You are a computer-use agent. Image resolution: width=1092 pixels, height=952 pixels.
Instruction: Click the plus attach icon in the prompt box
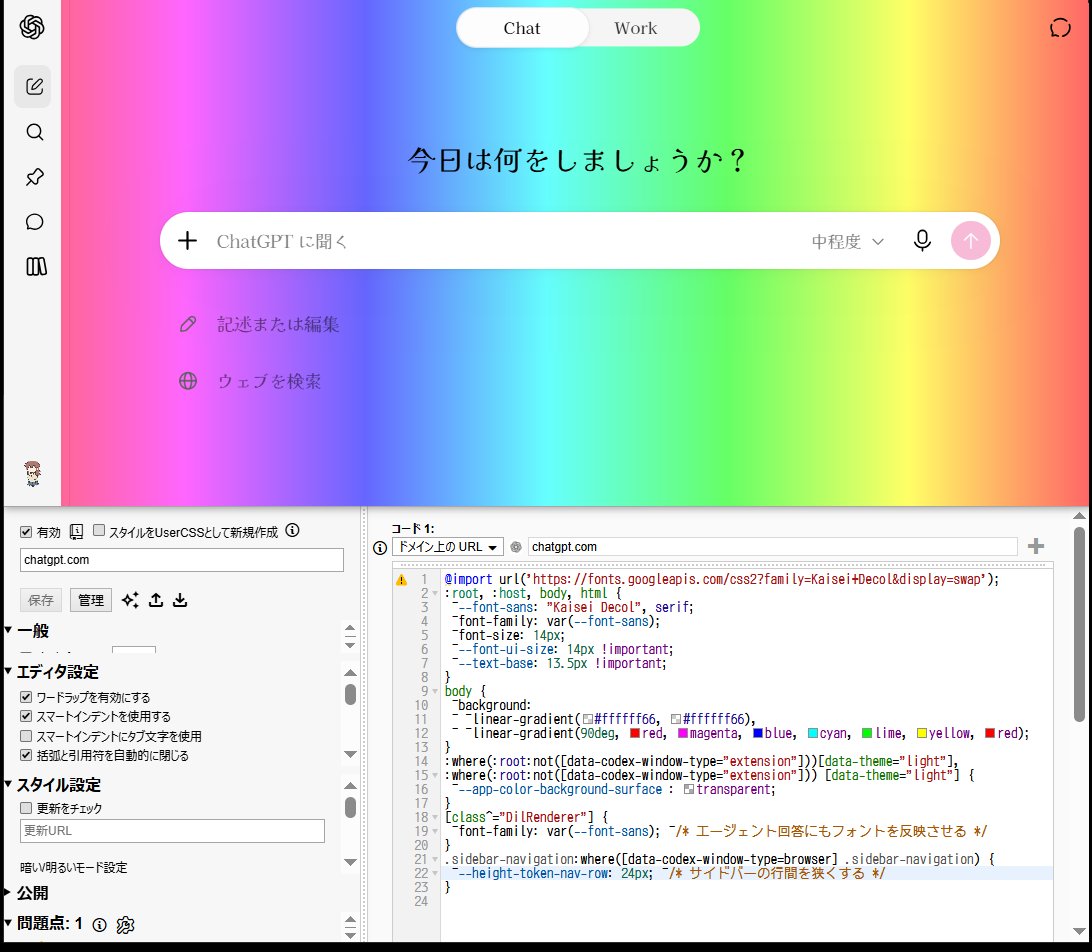pos(187,241)
